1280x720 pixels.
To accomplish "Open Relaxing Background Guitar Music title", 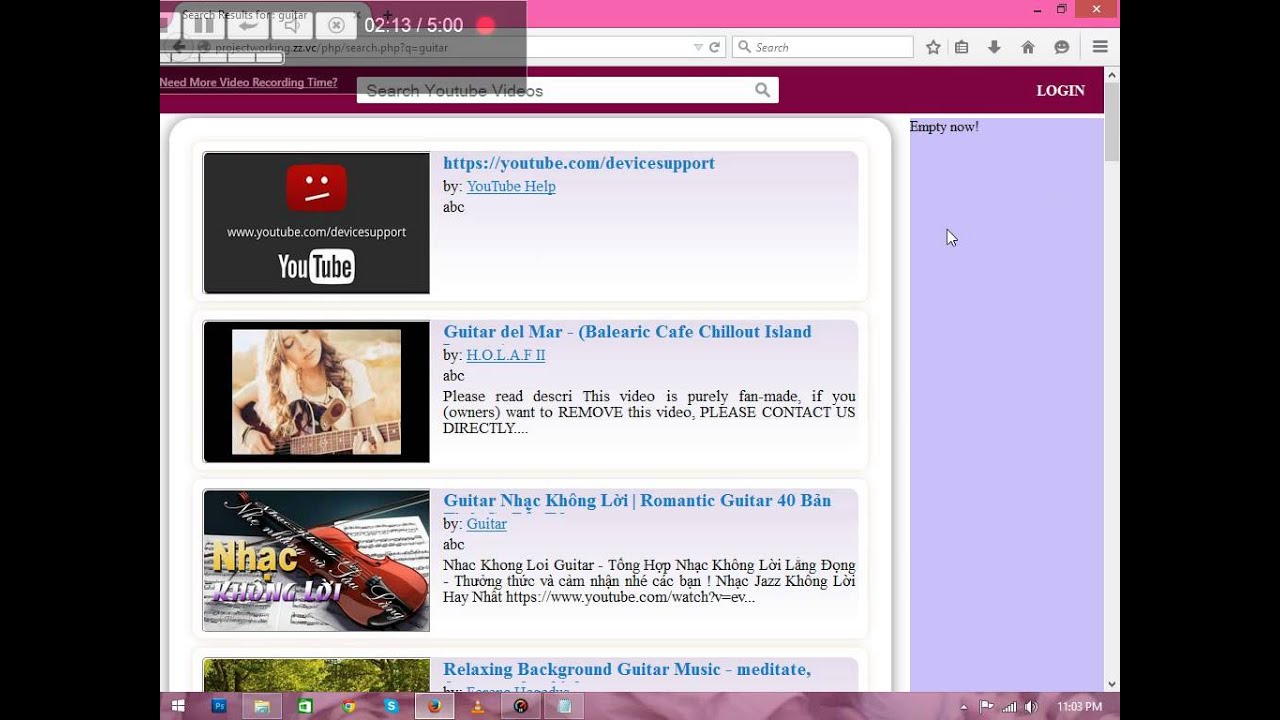I will pos(627,669).
